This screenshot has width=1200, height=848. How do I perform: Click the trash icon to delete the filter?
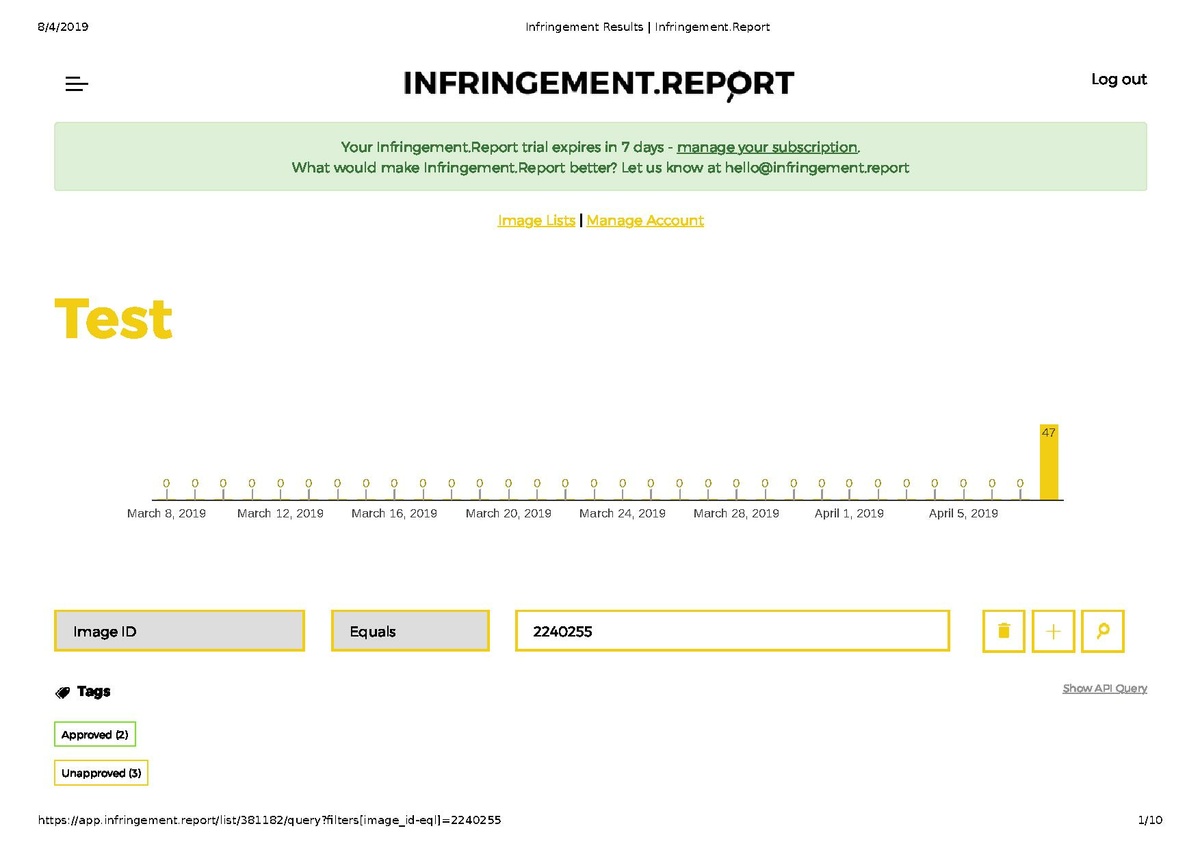[x=1003, y=631]
